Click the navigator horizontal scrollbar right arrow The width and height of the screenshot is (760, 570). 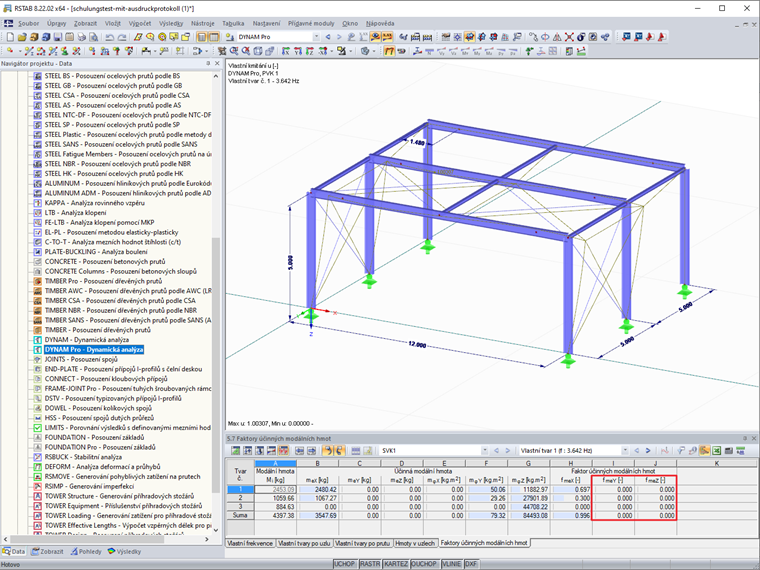coord(207,539)
